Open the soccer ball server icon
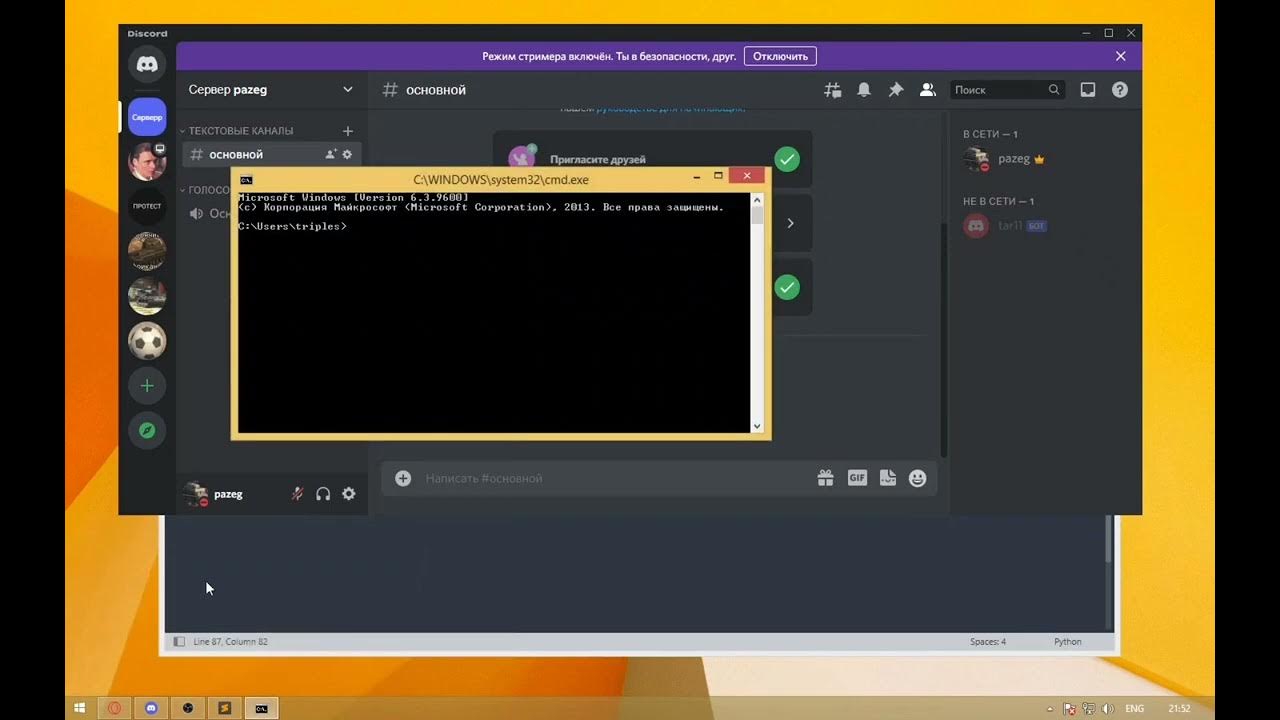This screenshot has width=1280, height=720. tap(147, 341)
